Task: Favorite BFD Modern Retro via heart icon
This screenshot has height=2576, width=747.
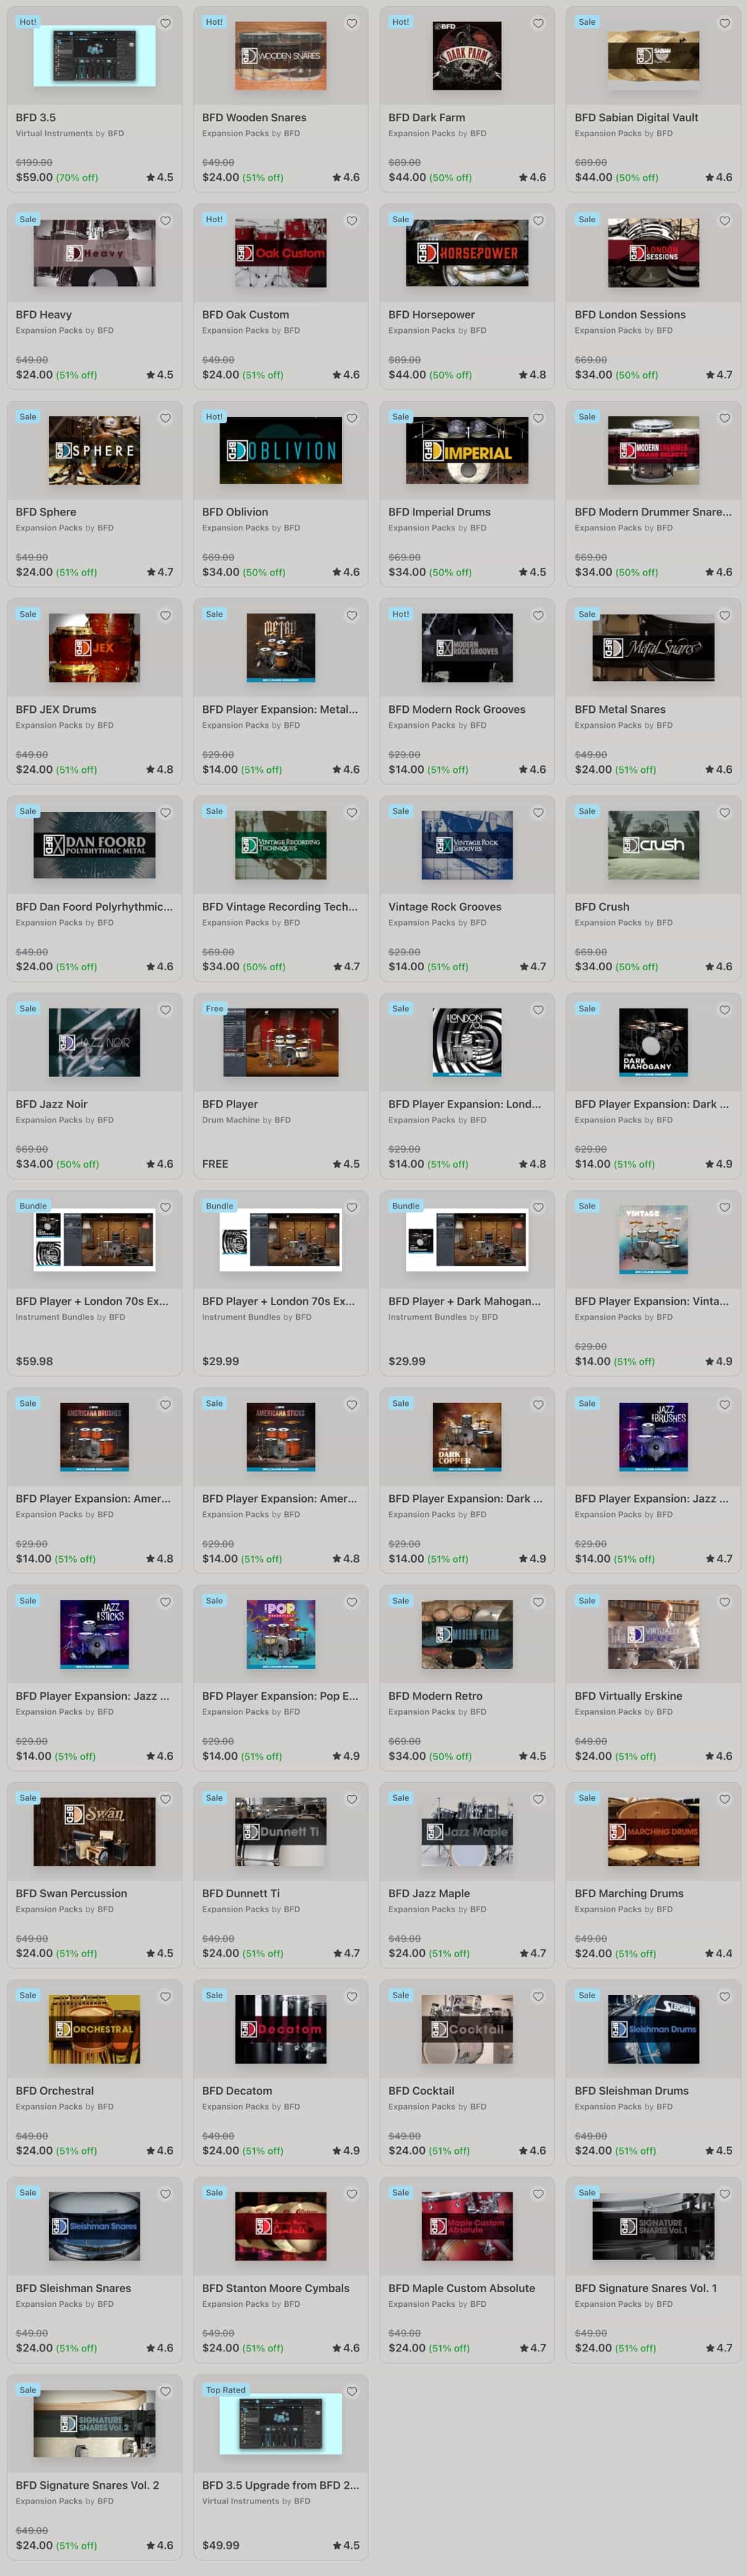Action: (538, 1602)
